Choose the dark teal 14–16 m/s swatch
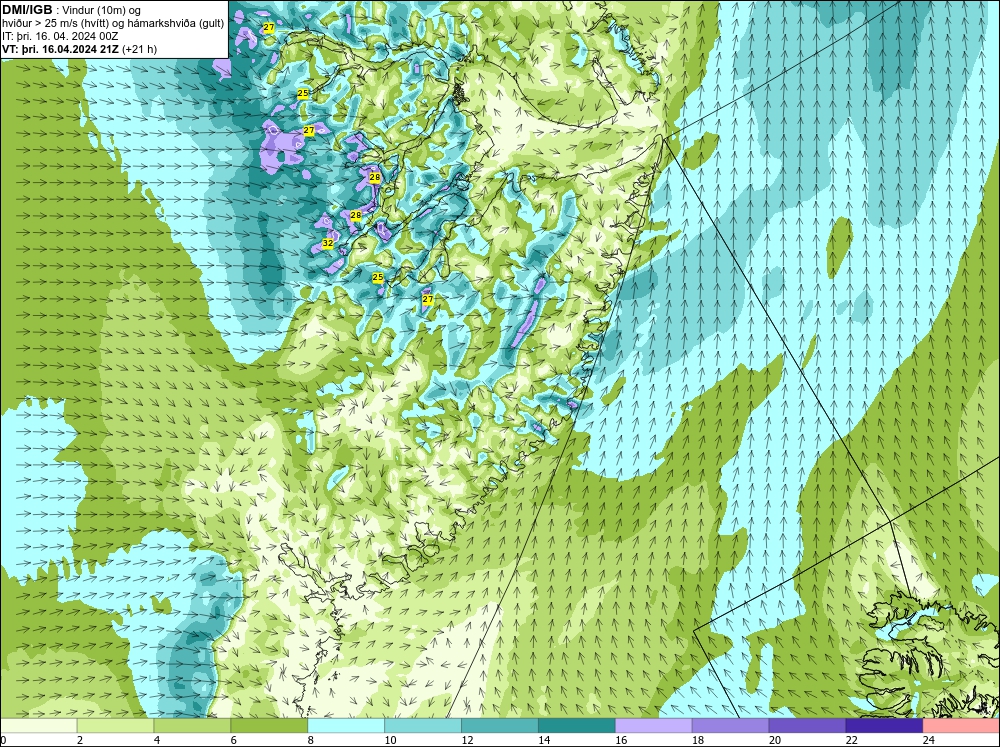This screenshot has width=1000, height=747. [577, 725]
